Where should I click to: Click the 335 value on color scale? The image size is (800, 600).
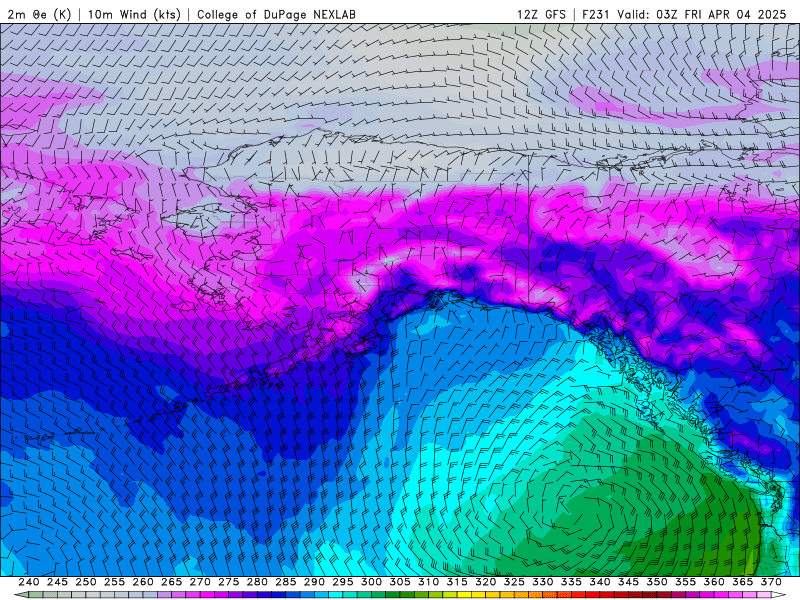pos(571,582)
